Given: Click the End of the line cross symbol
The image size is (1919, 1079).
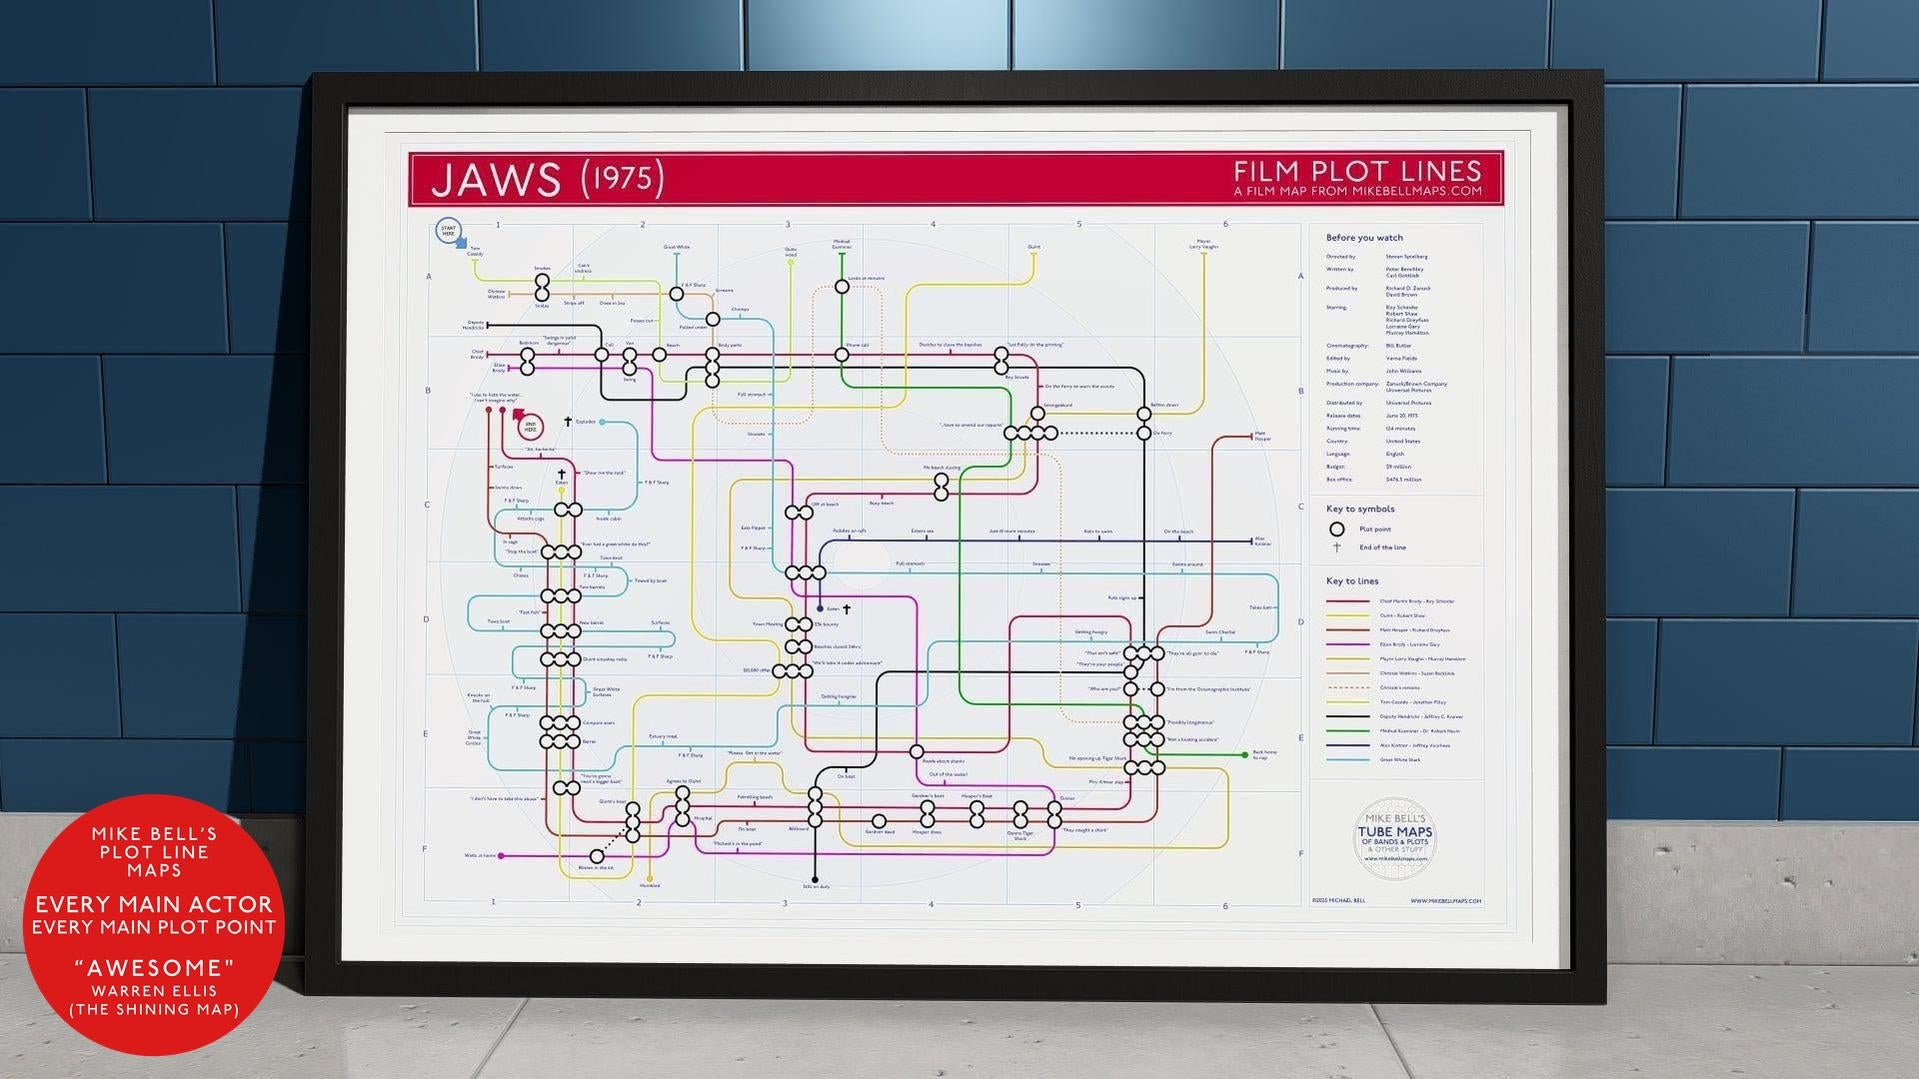Looking at the screenshot, I should click(x=1336, y=547).
